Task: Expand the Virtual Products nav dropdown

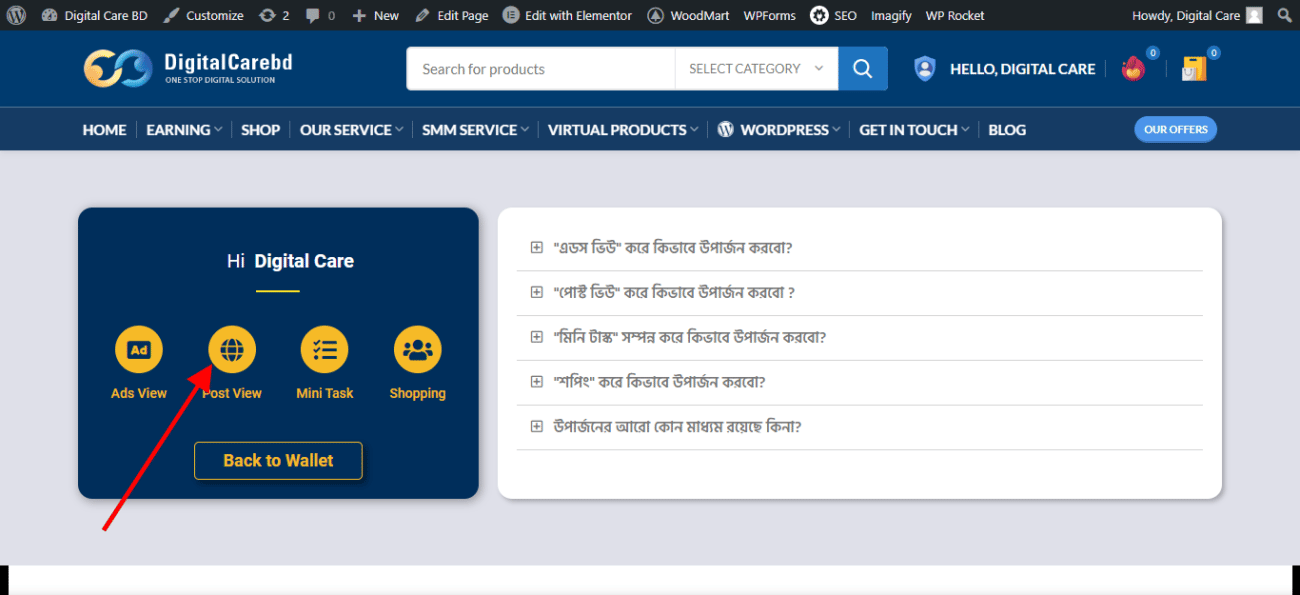Action: pos(623,130)
